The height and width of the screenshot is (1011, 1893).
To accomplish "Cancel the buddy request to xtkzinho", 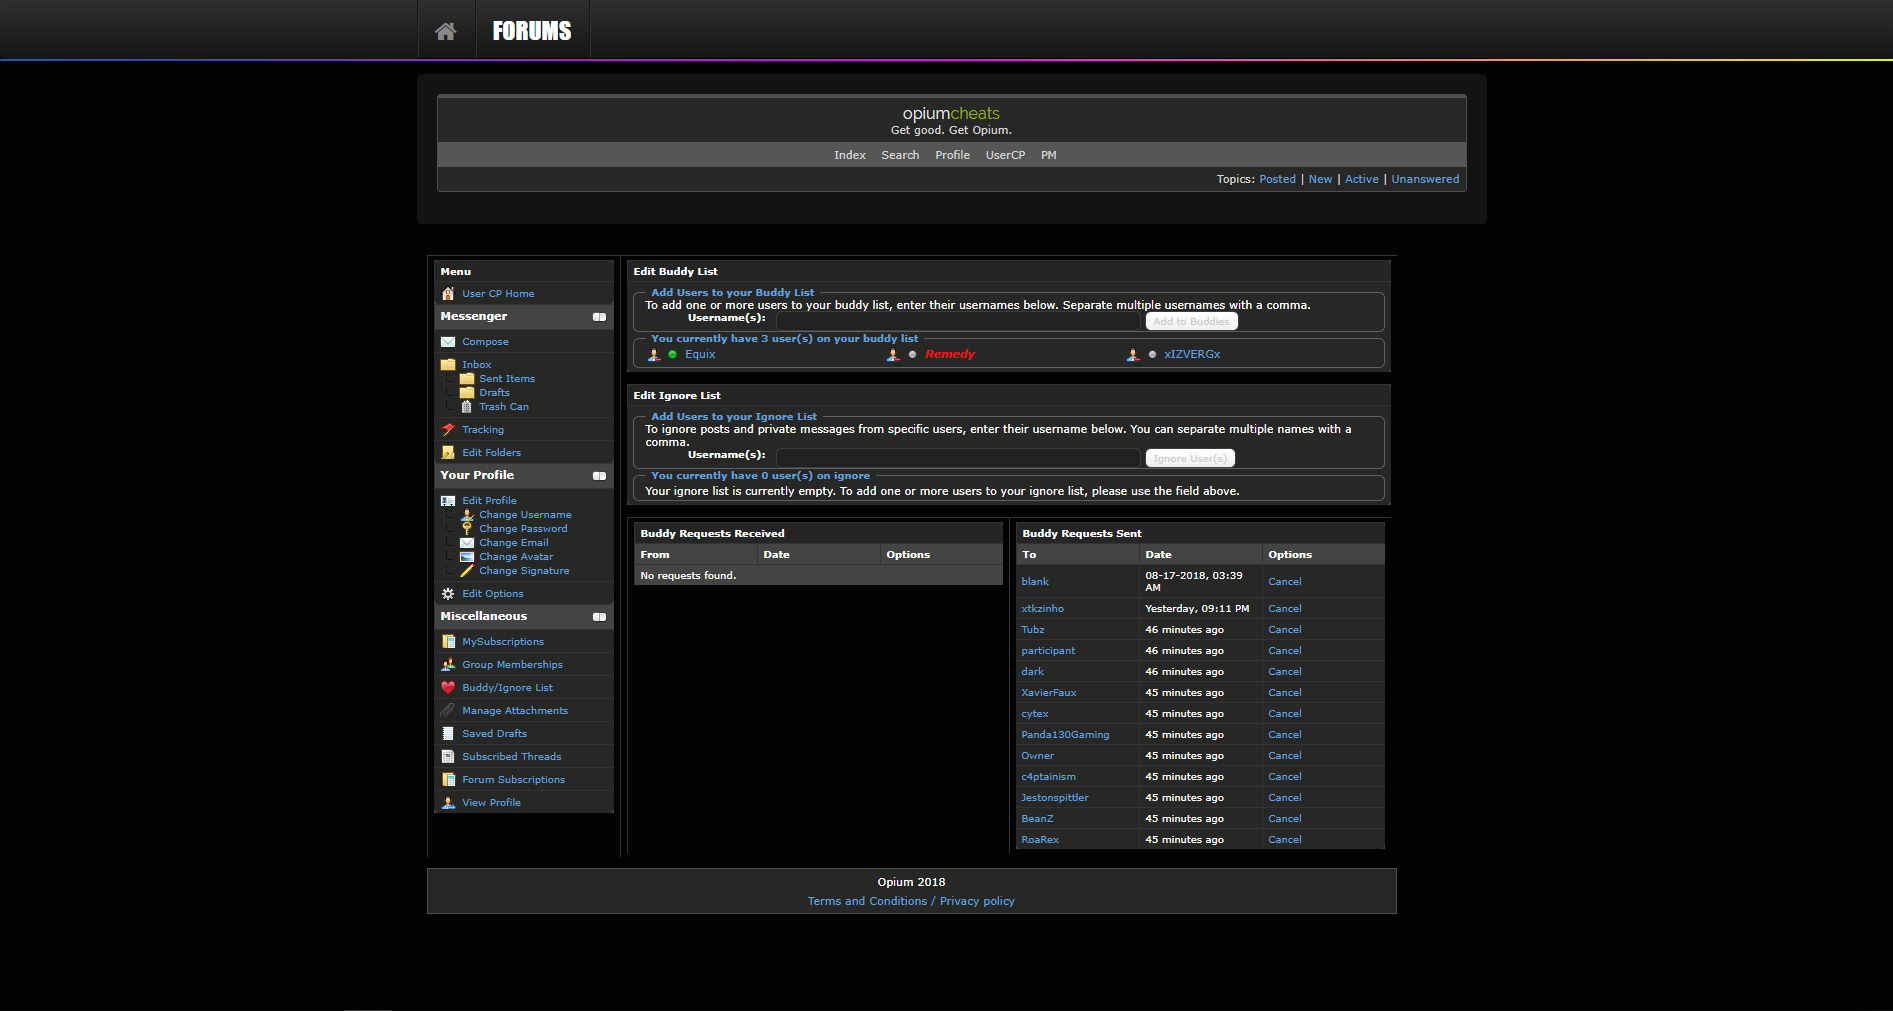I will pyautogui.click(x=1284, y=609).
